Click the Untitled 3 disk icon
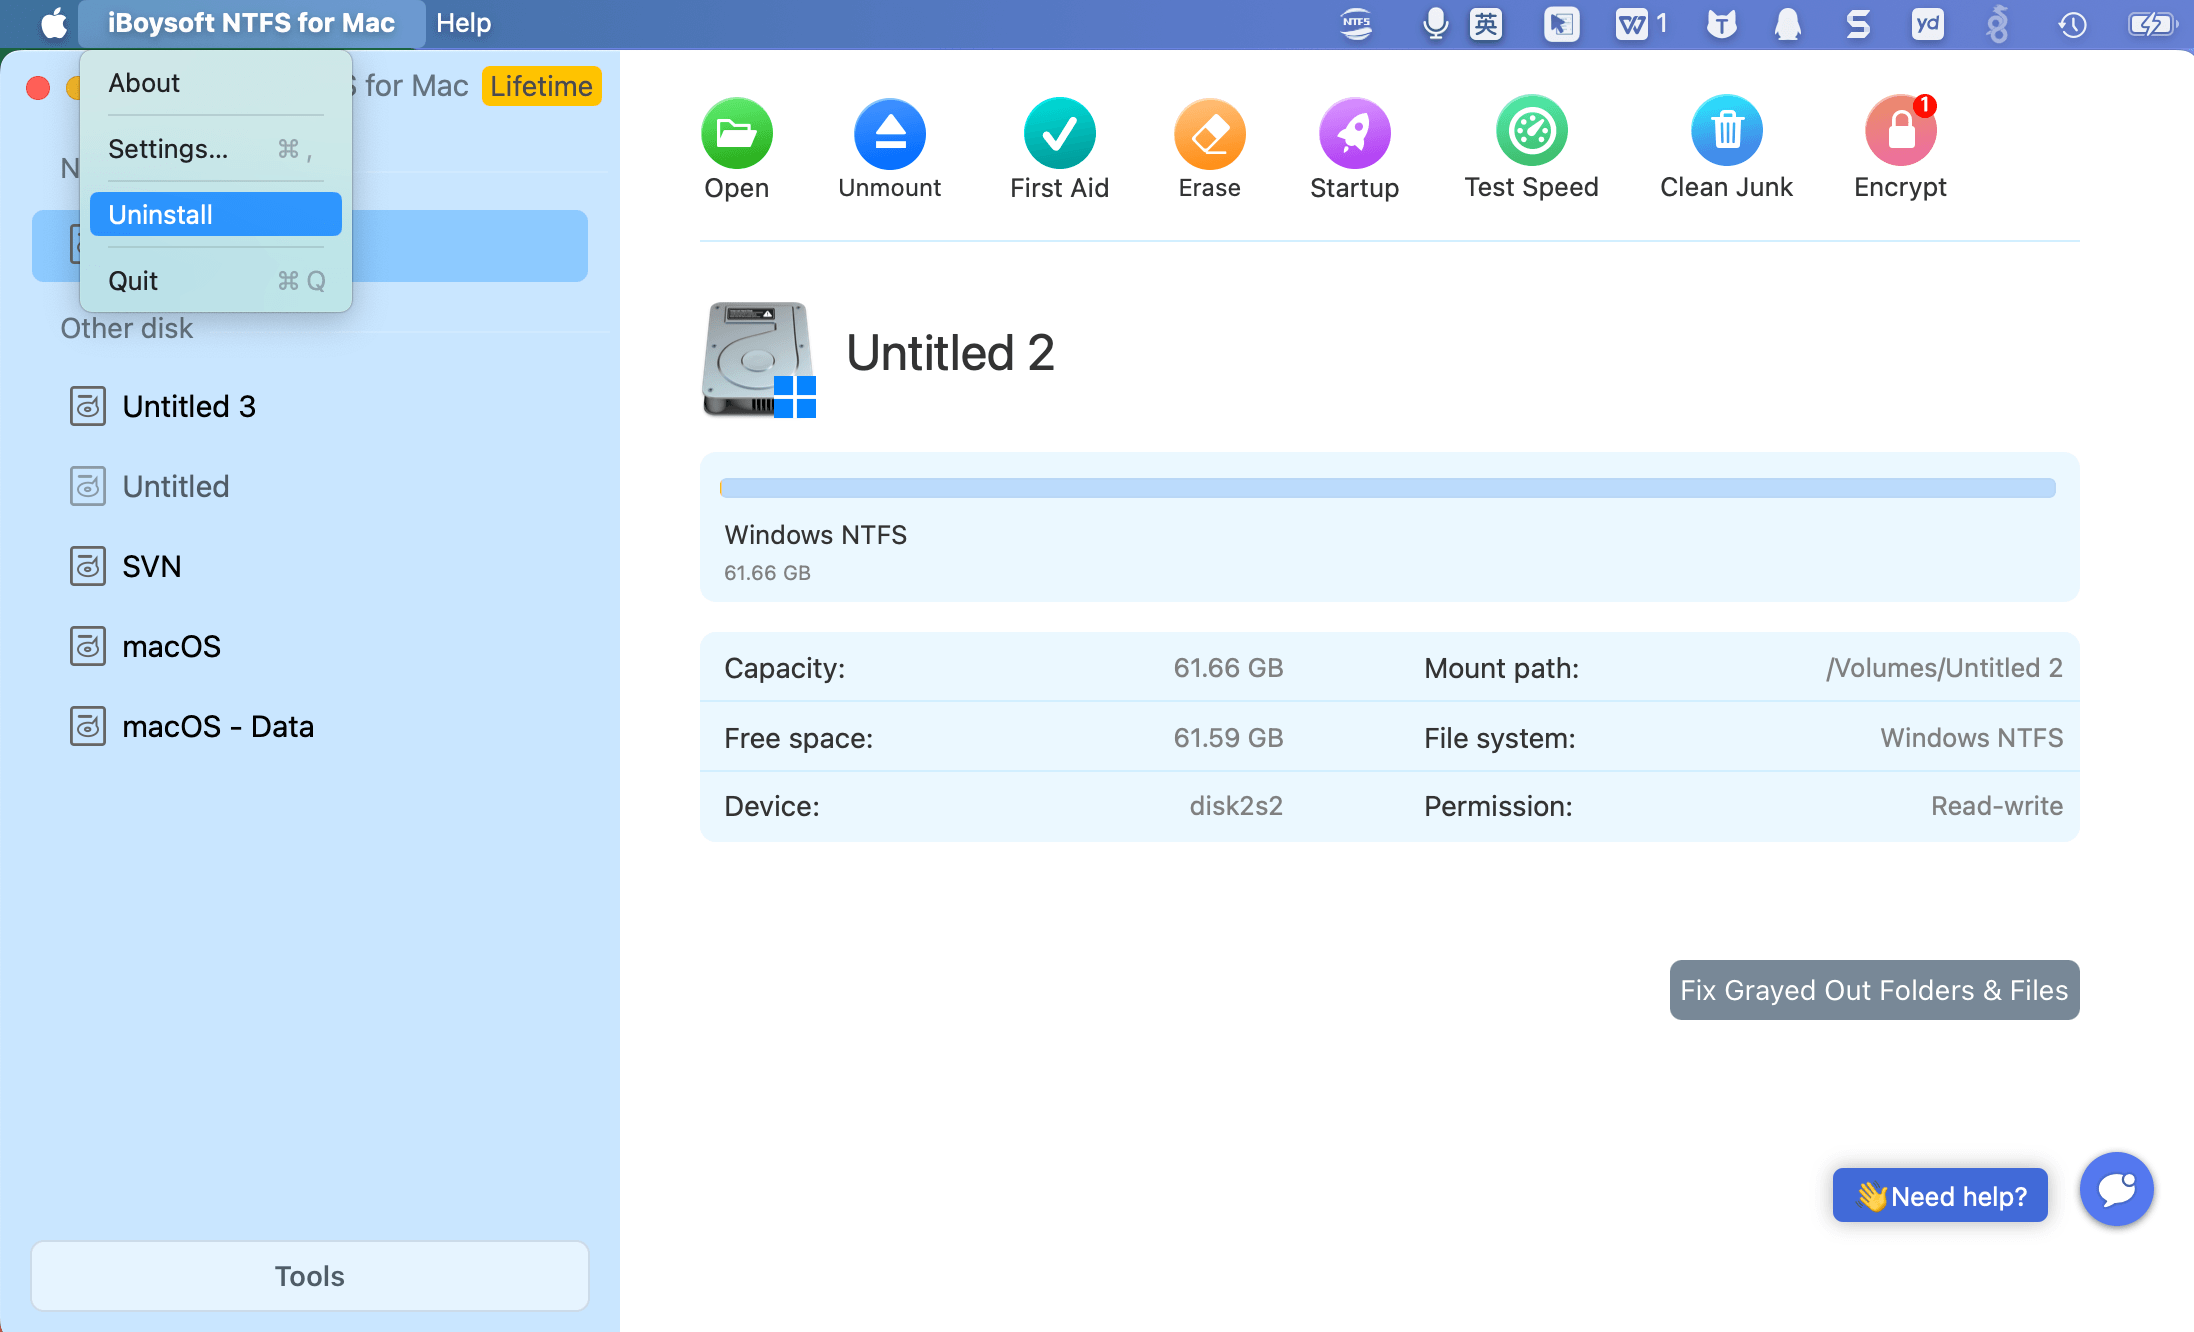This screenshot has width=2194, height=1332. click(88, 406)
